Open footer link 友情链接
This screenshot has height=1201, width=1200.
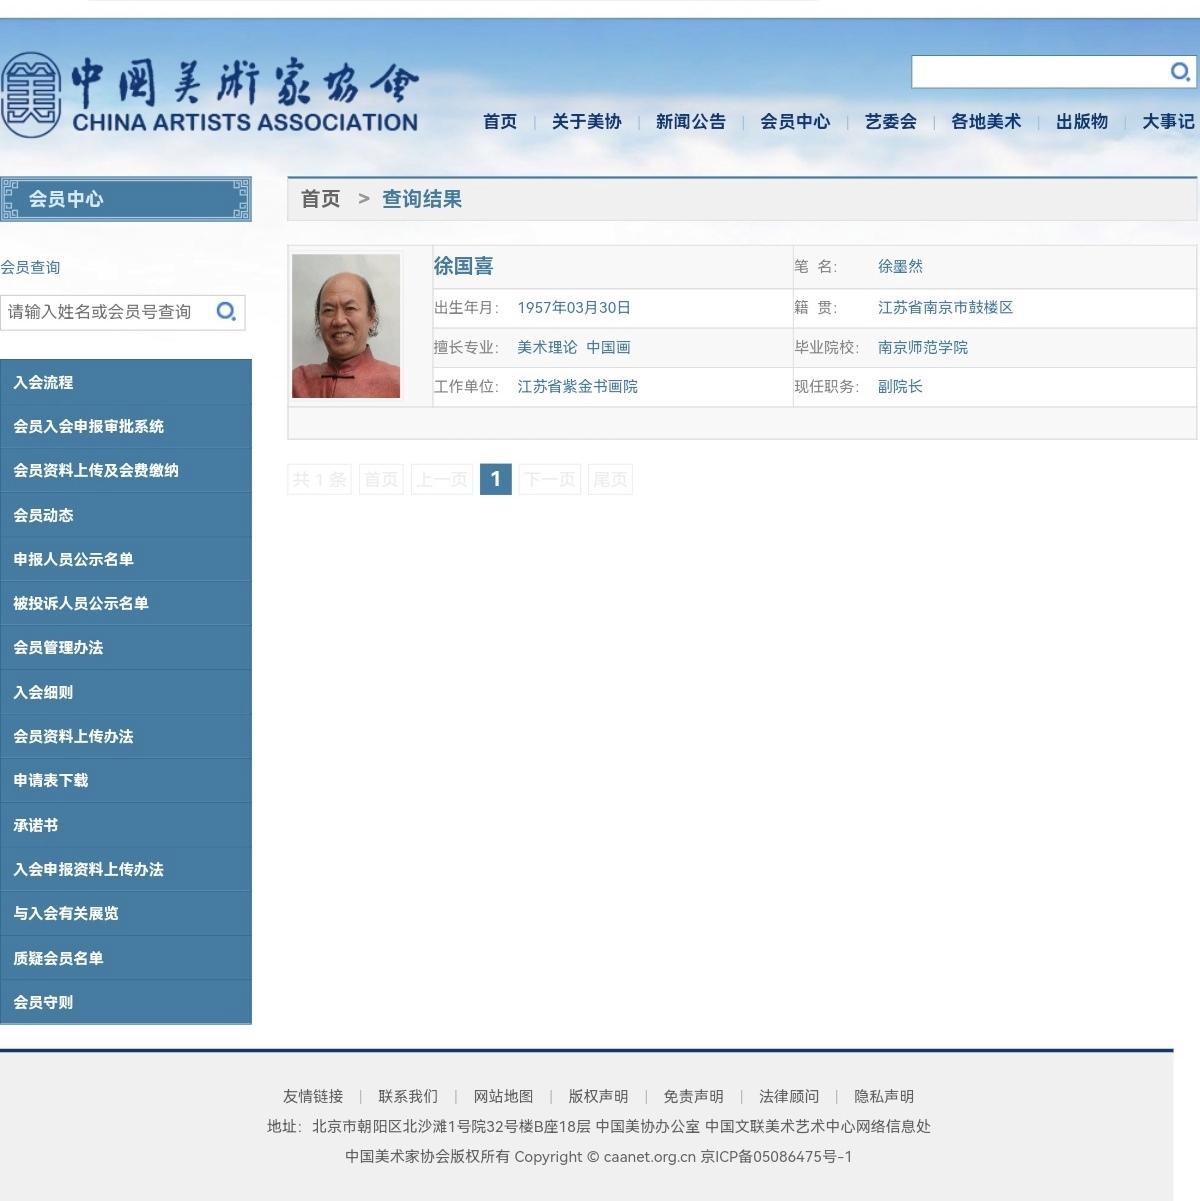tap(313, 1096)
